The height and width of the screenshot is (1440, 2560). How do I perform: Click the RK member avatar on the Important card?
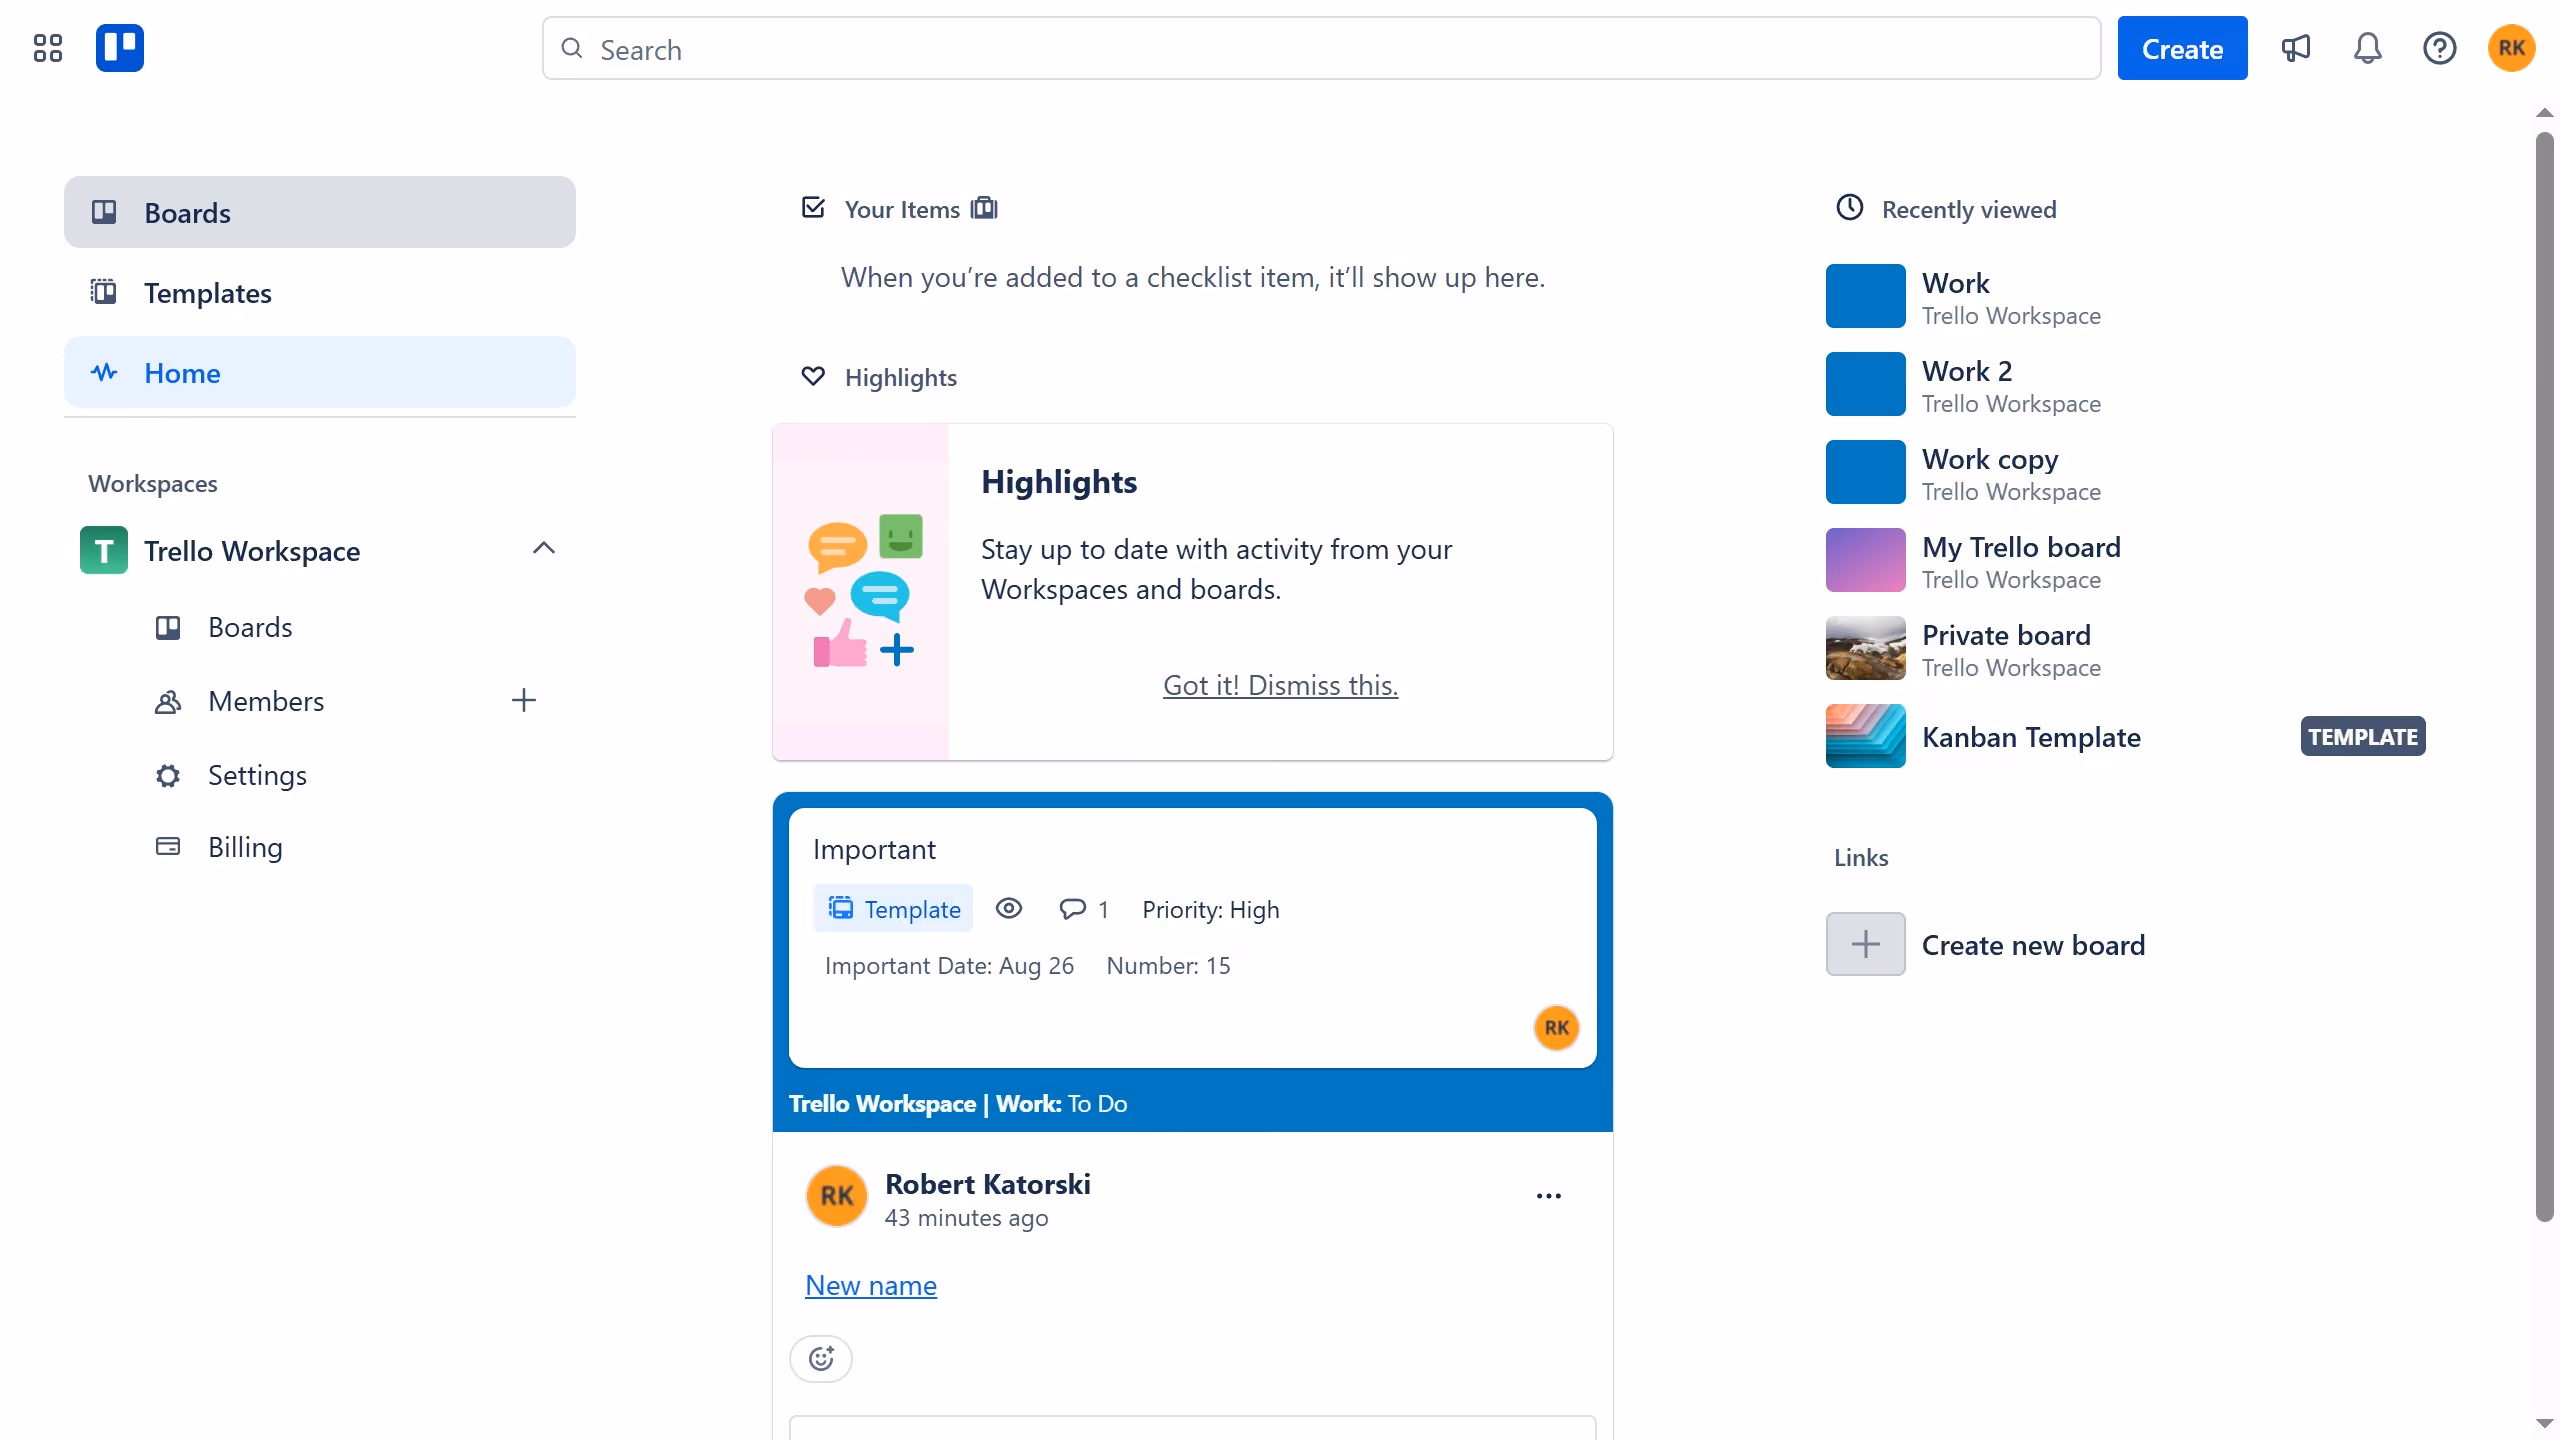click(1557, 1027)
